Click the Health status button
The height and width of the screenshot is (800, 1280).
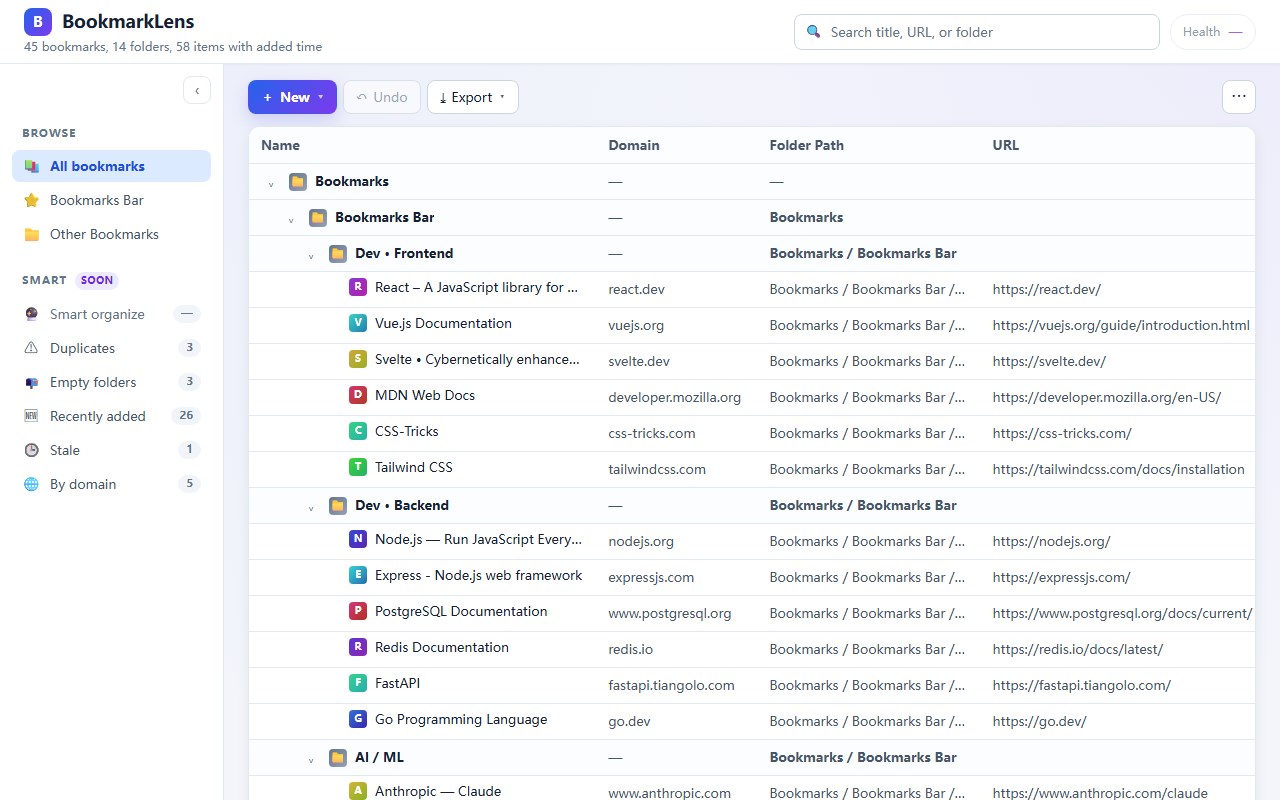1212,32
